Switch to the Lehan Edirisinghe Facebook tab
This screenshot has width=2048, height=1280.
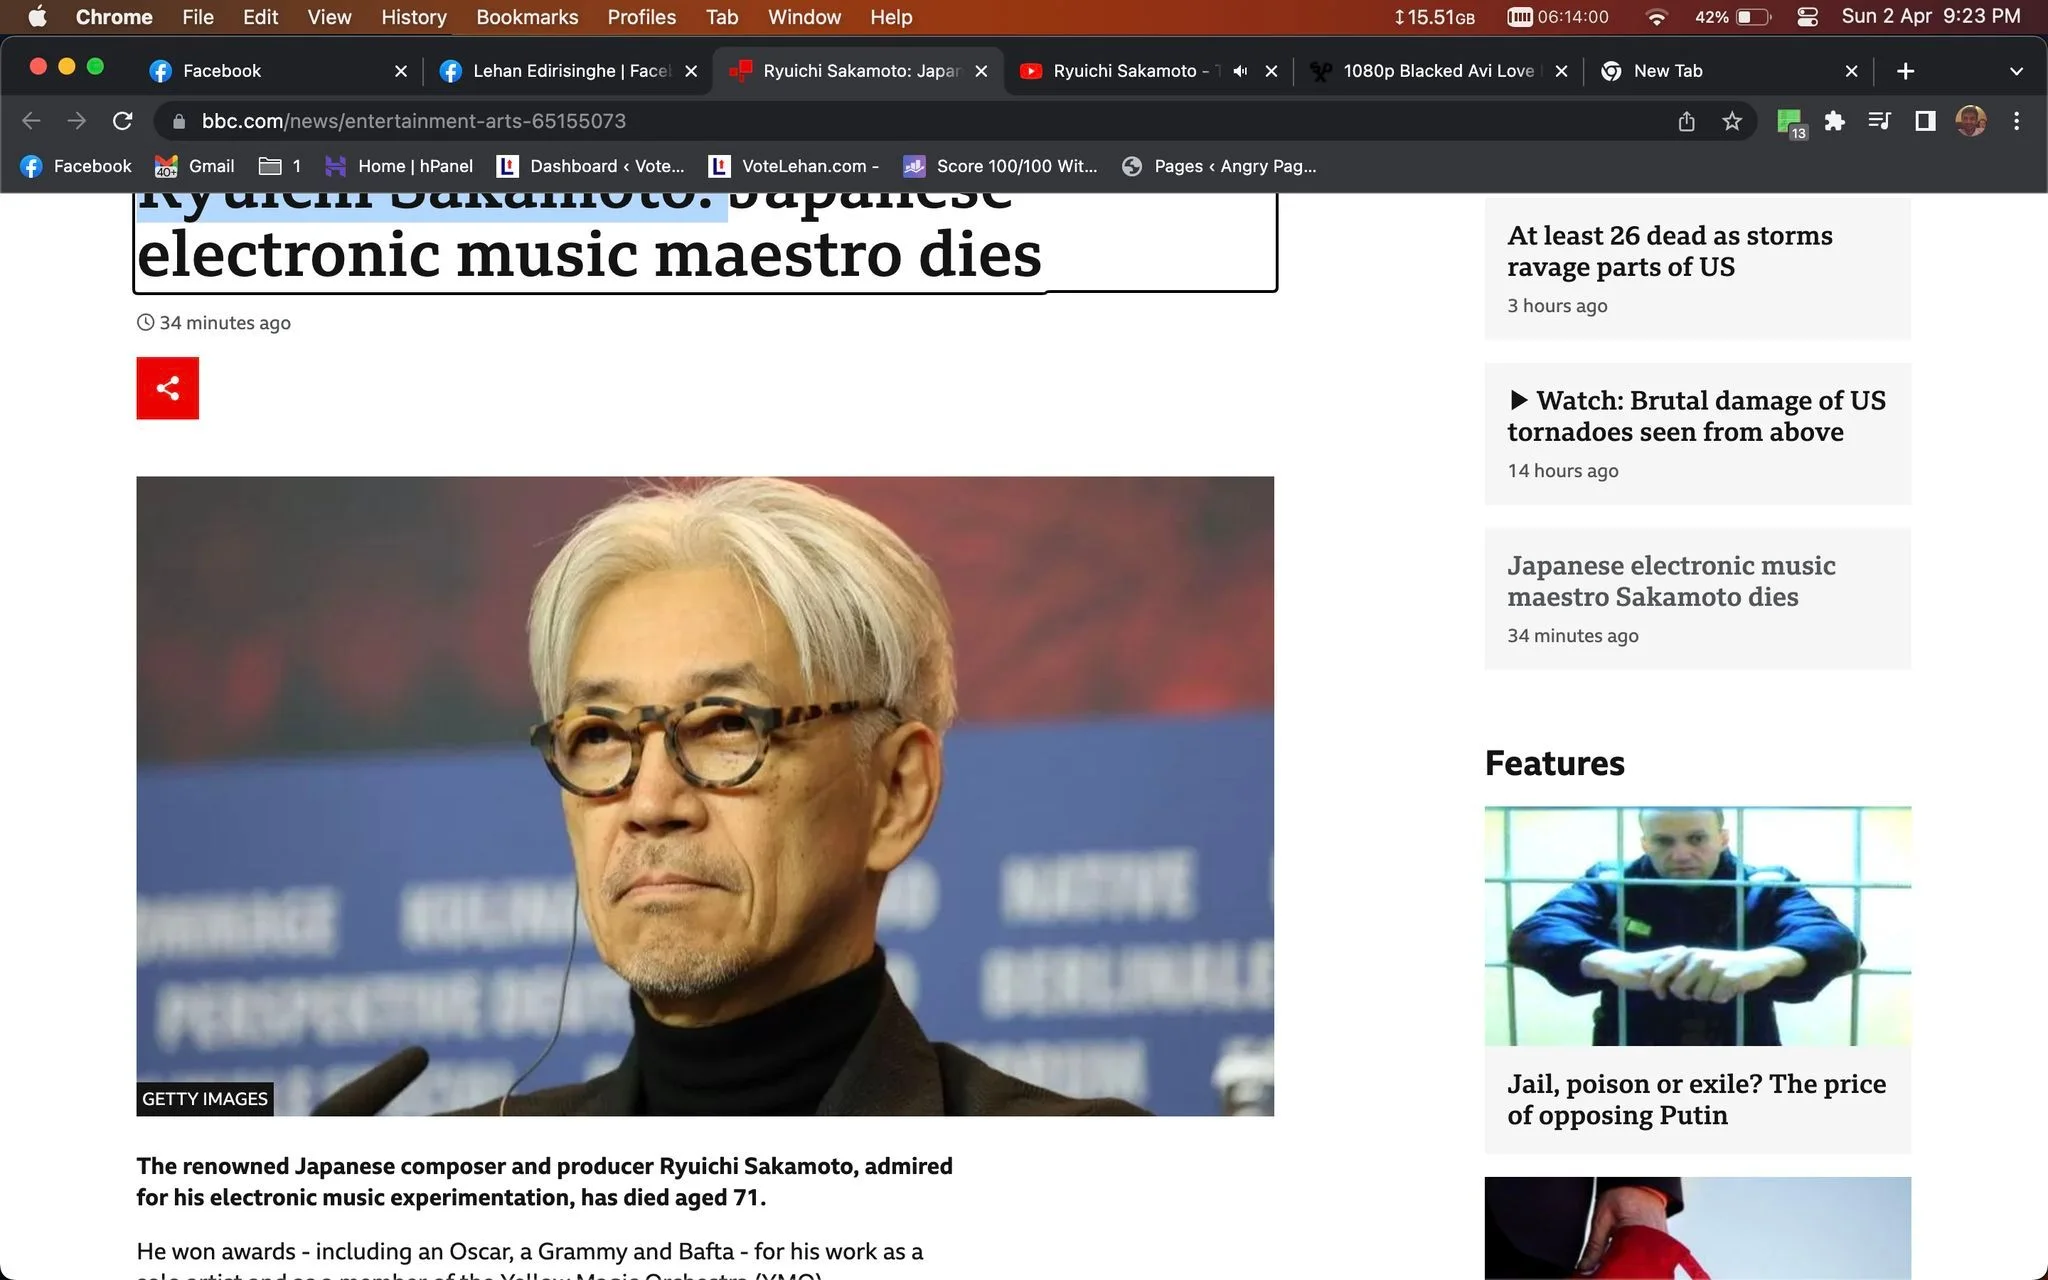click(568, 71)
